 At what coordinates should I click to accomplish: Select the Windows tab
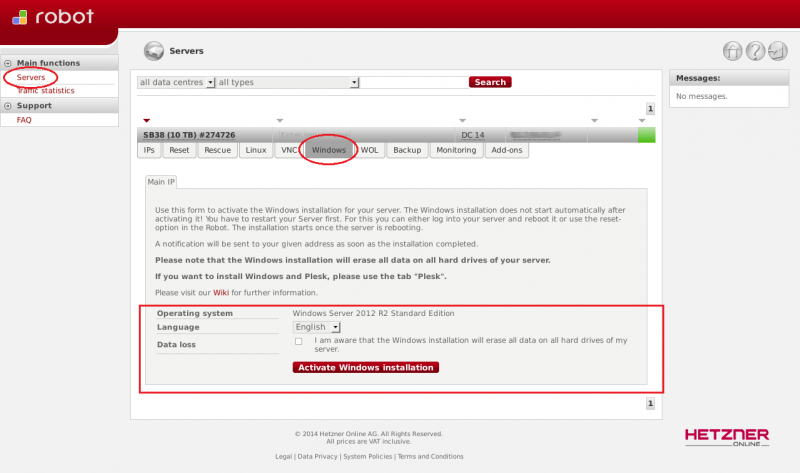point(329,150)
